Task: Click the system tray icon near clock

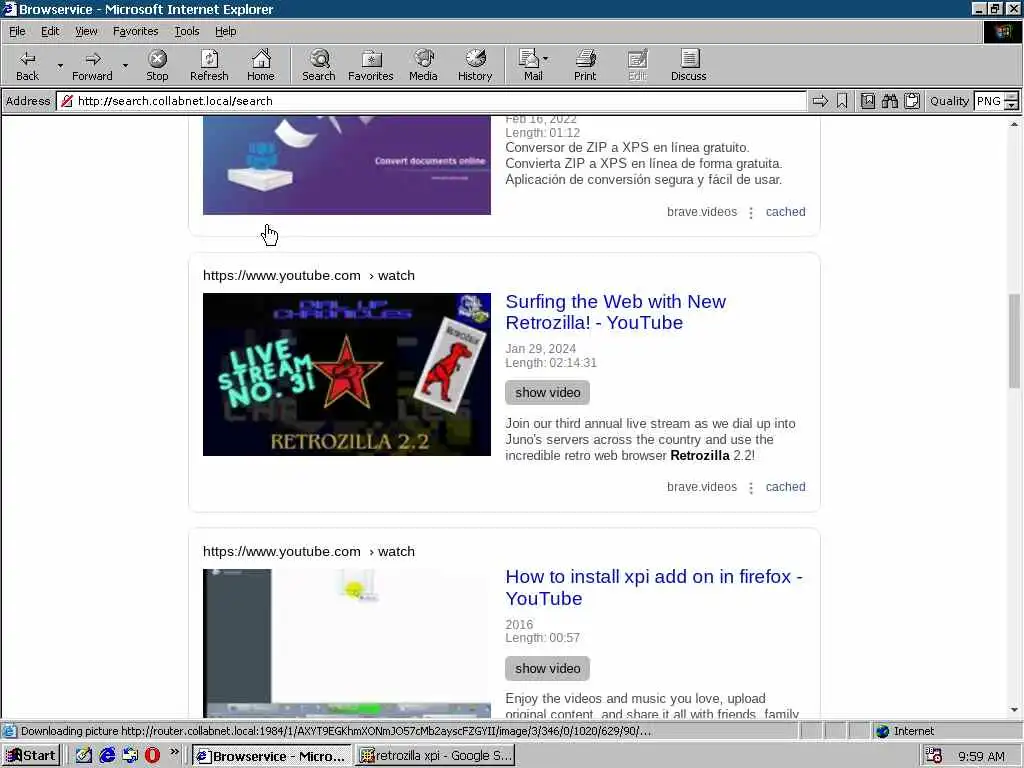Action: coord(934,756)
